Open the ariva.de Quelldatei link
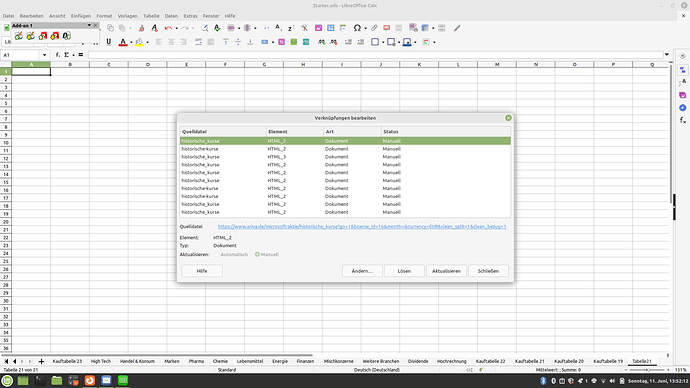The width and height of the screenshot is (690, 388). pyautogui.click(x=362, y=227)
